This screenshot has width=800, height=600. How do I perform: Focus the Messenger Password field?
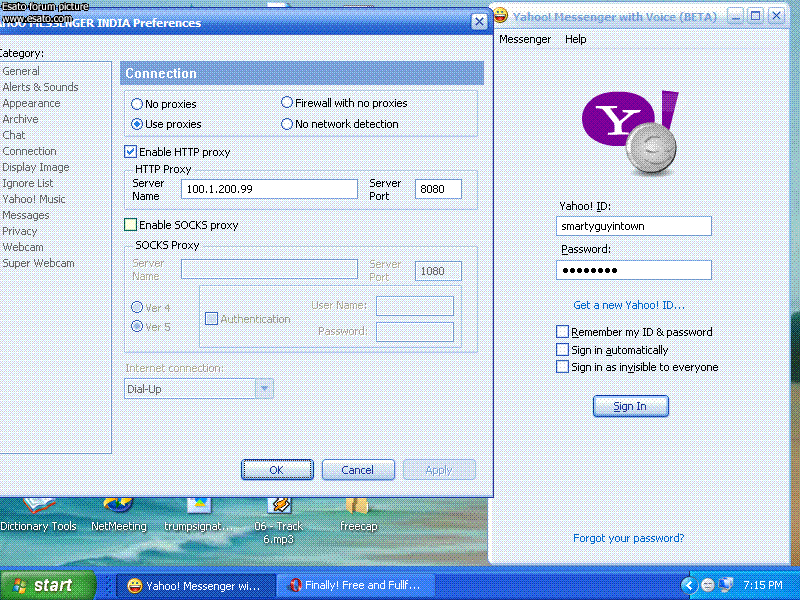point(634,270)
